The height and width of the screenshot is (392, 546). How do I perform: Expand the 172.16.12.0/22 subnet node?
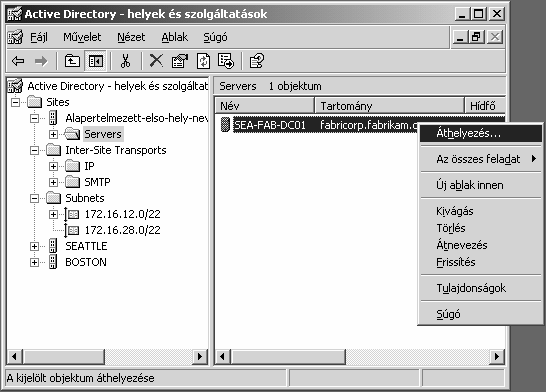[x=53, y=214]
